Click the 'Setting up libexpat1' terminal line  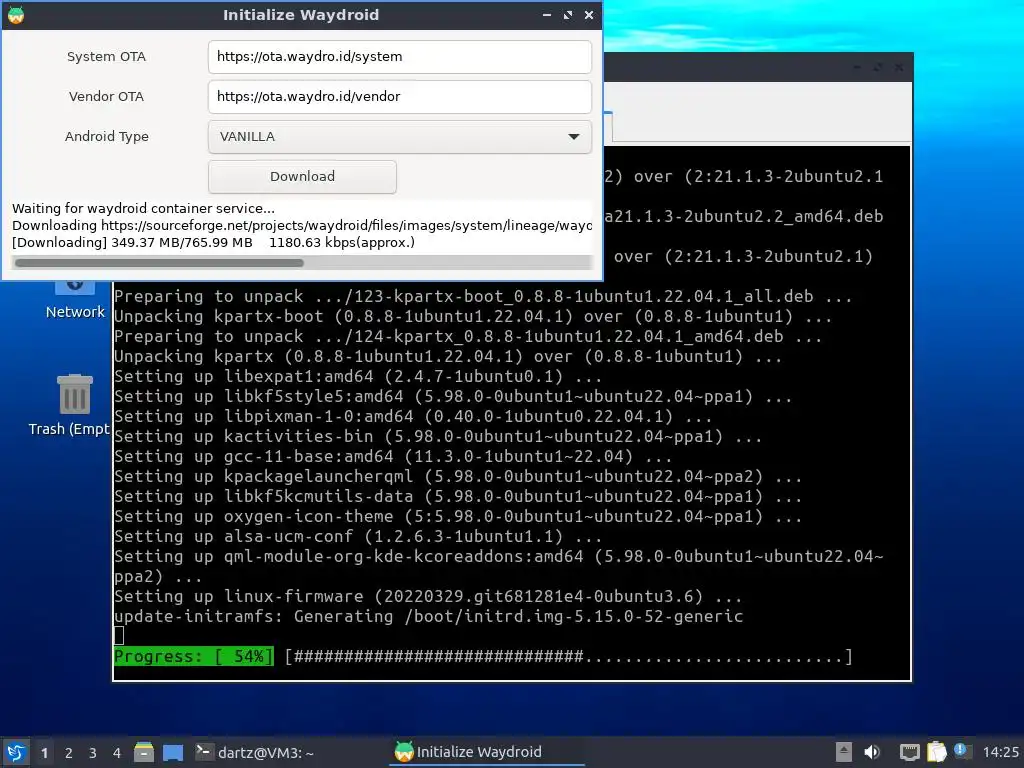point(358,377)
